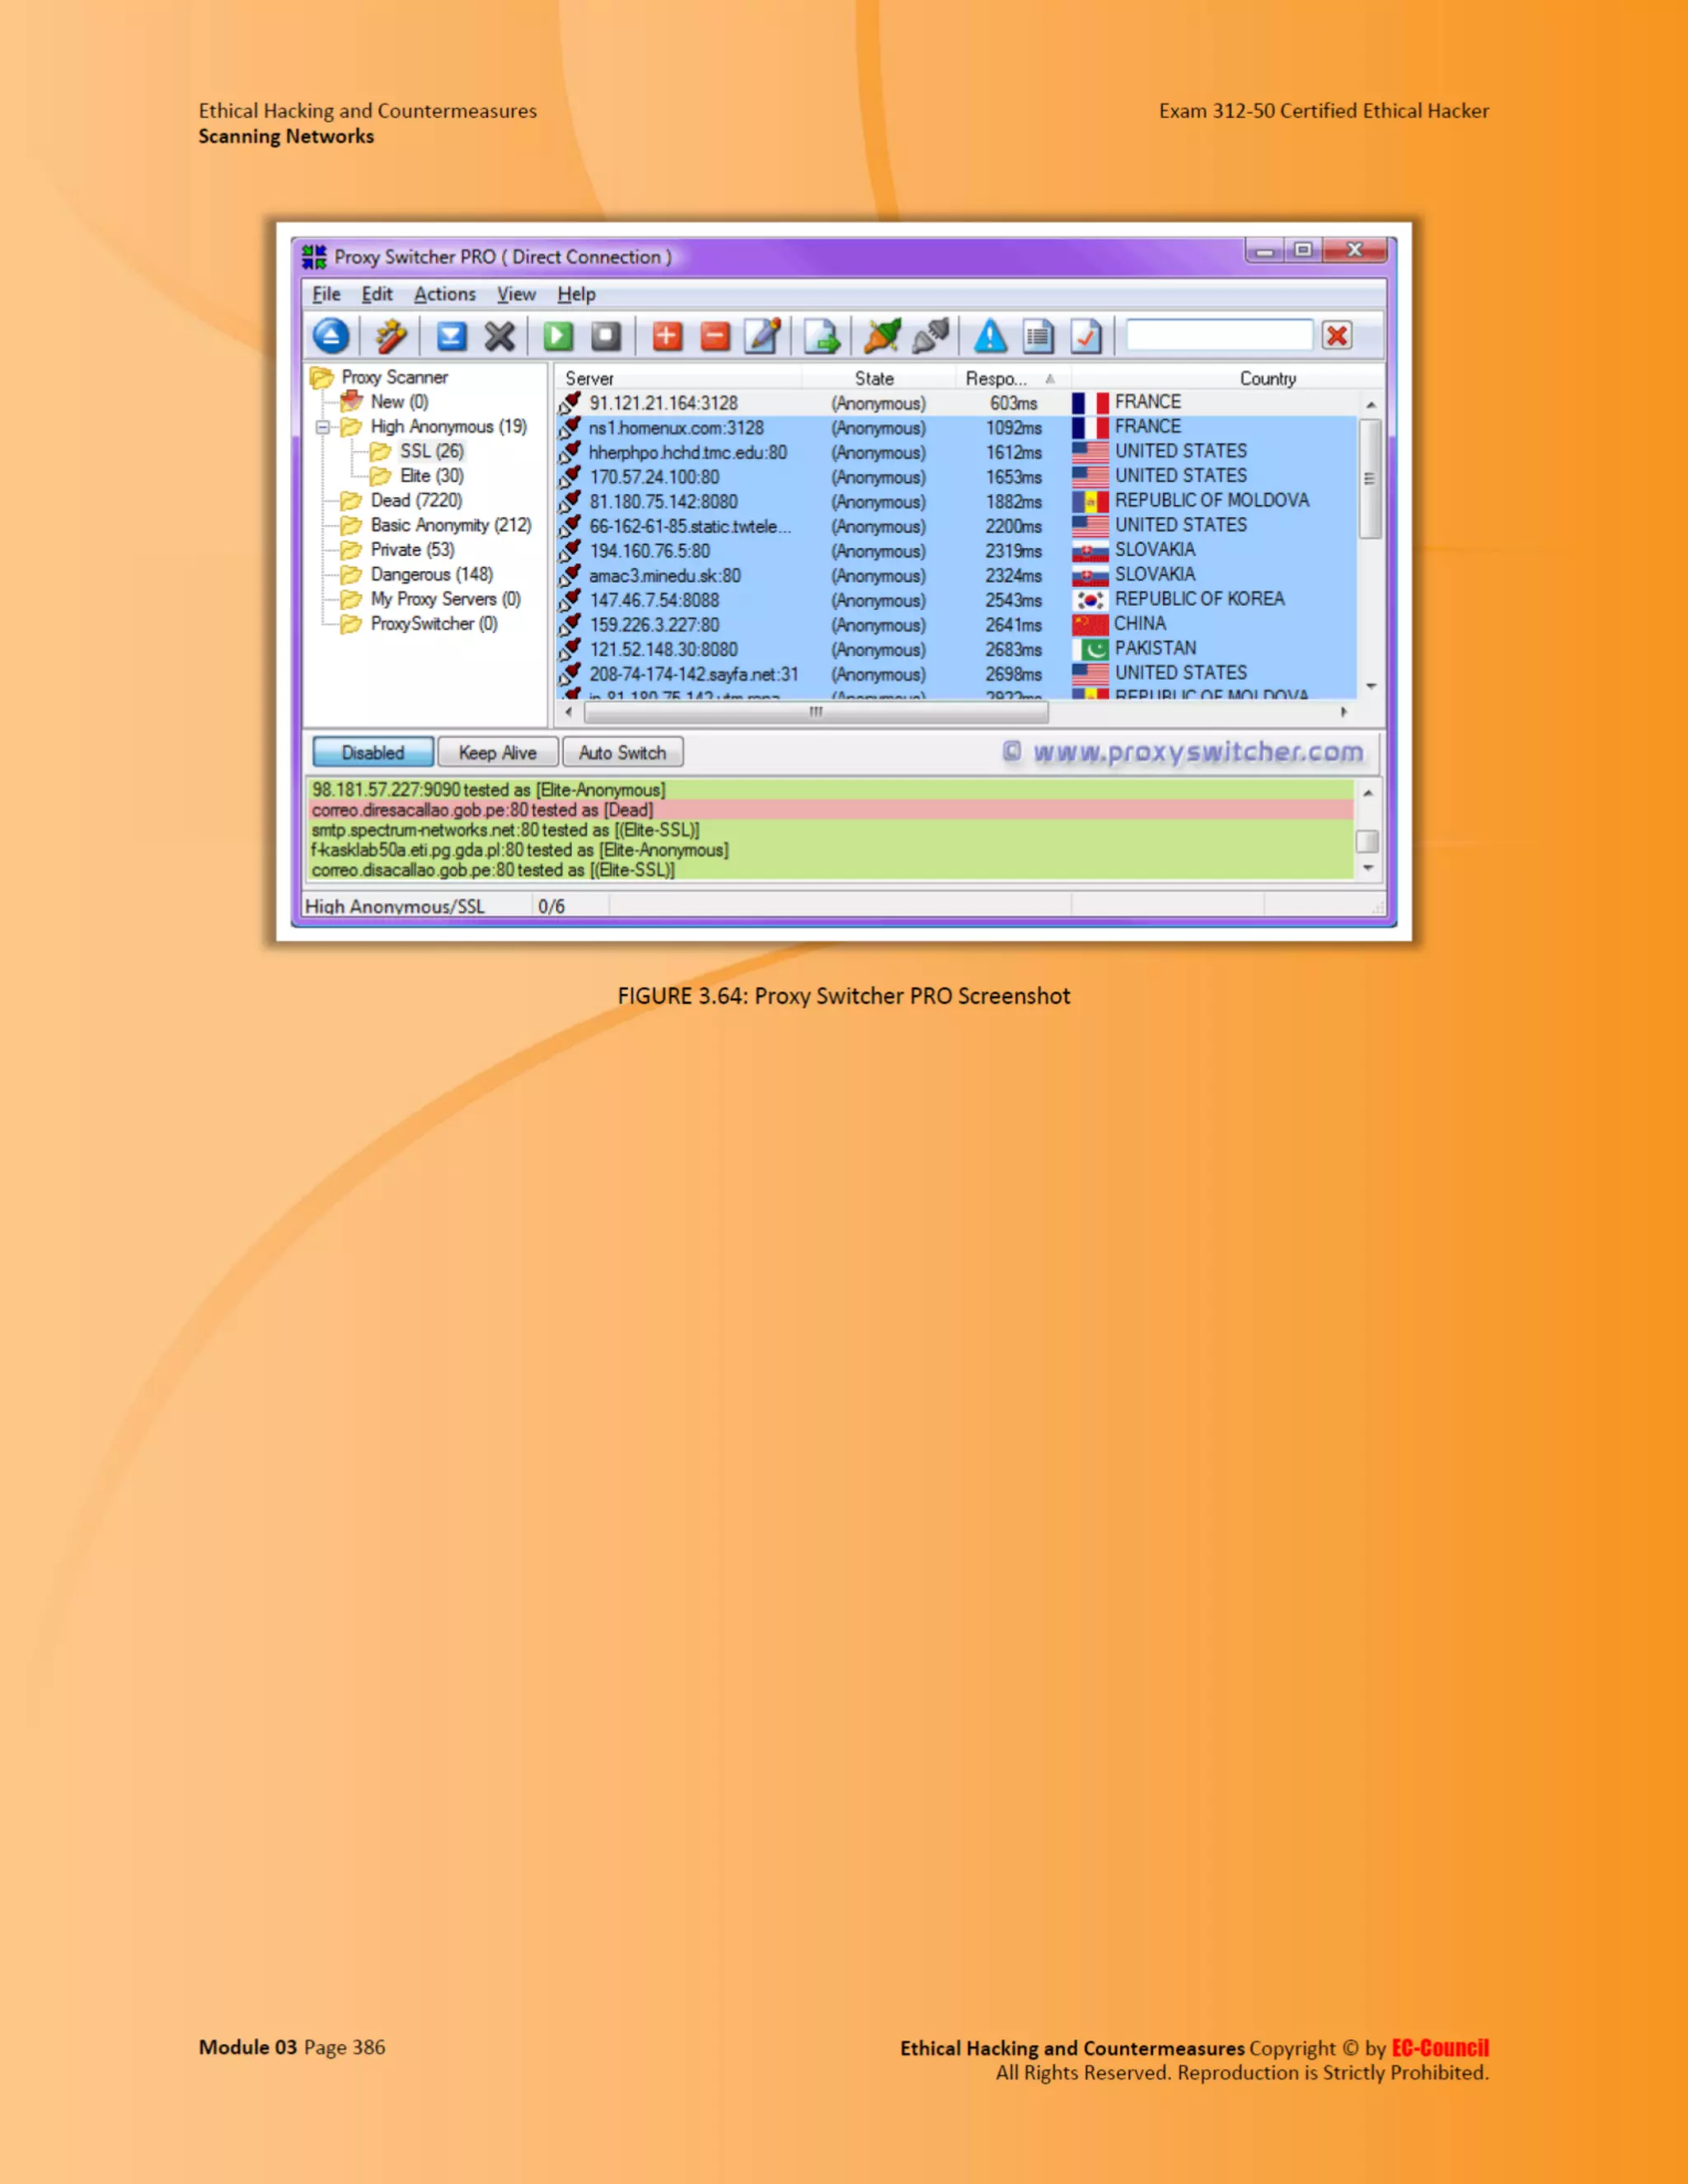Click the gray stop test icon
Viewport: 1688px width, 2184px height.
pos(606,336)
